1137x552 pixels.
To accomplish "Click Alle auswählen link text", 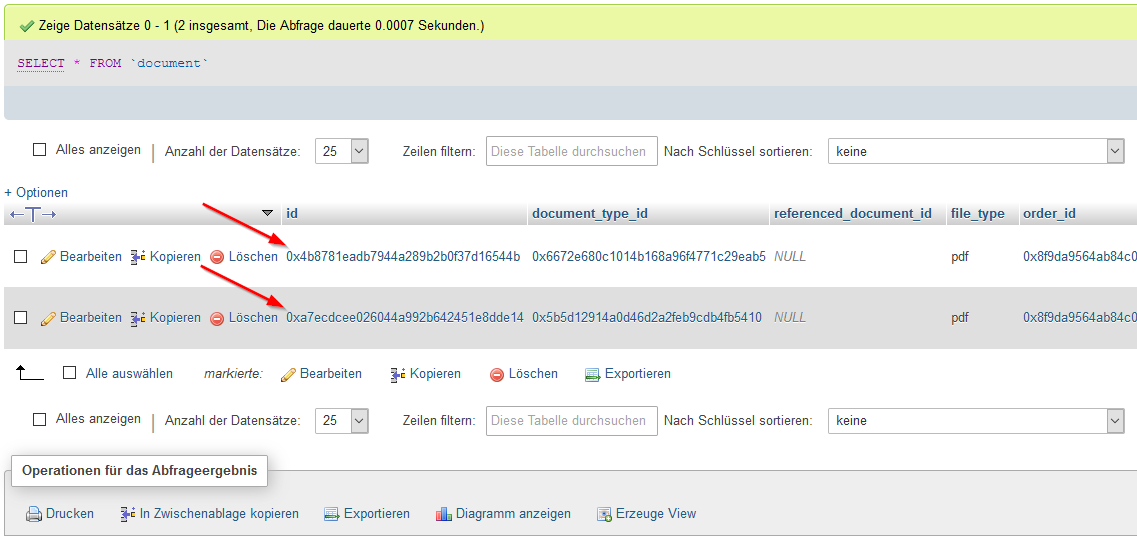I will (x=129, y=374).
